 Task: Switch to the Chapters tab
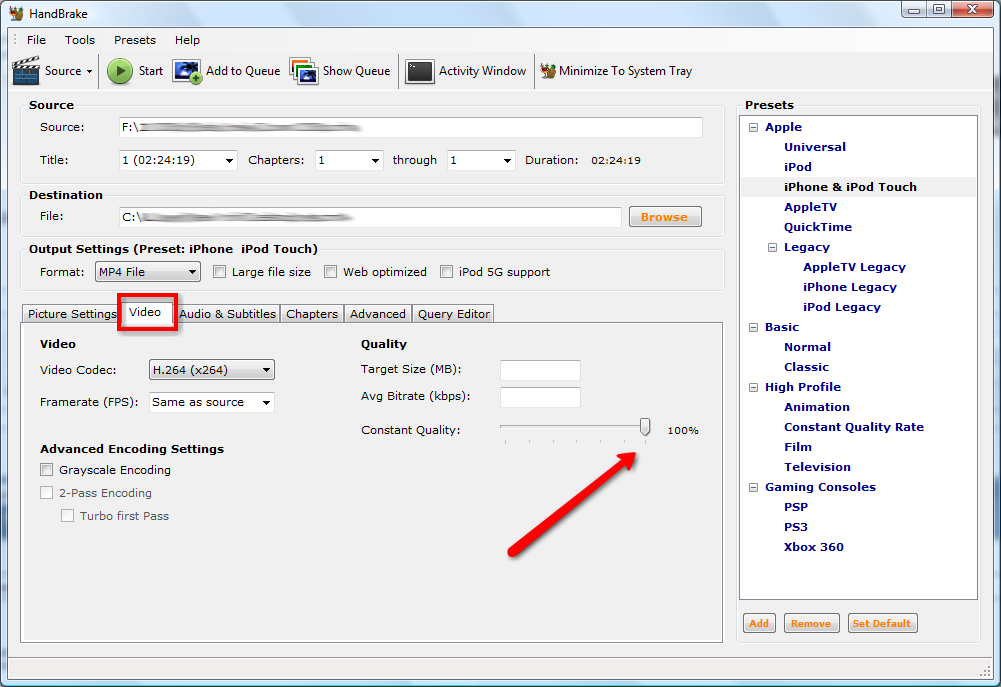tap(312, 314)
